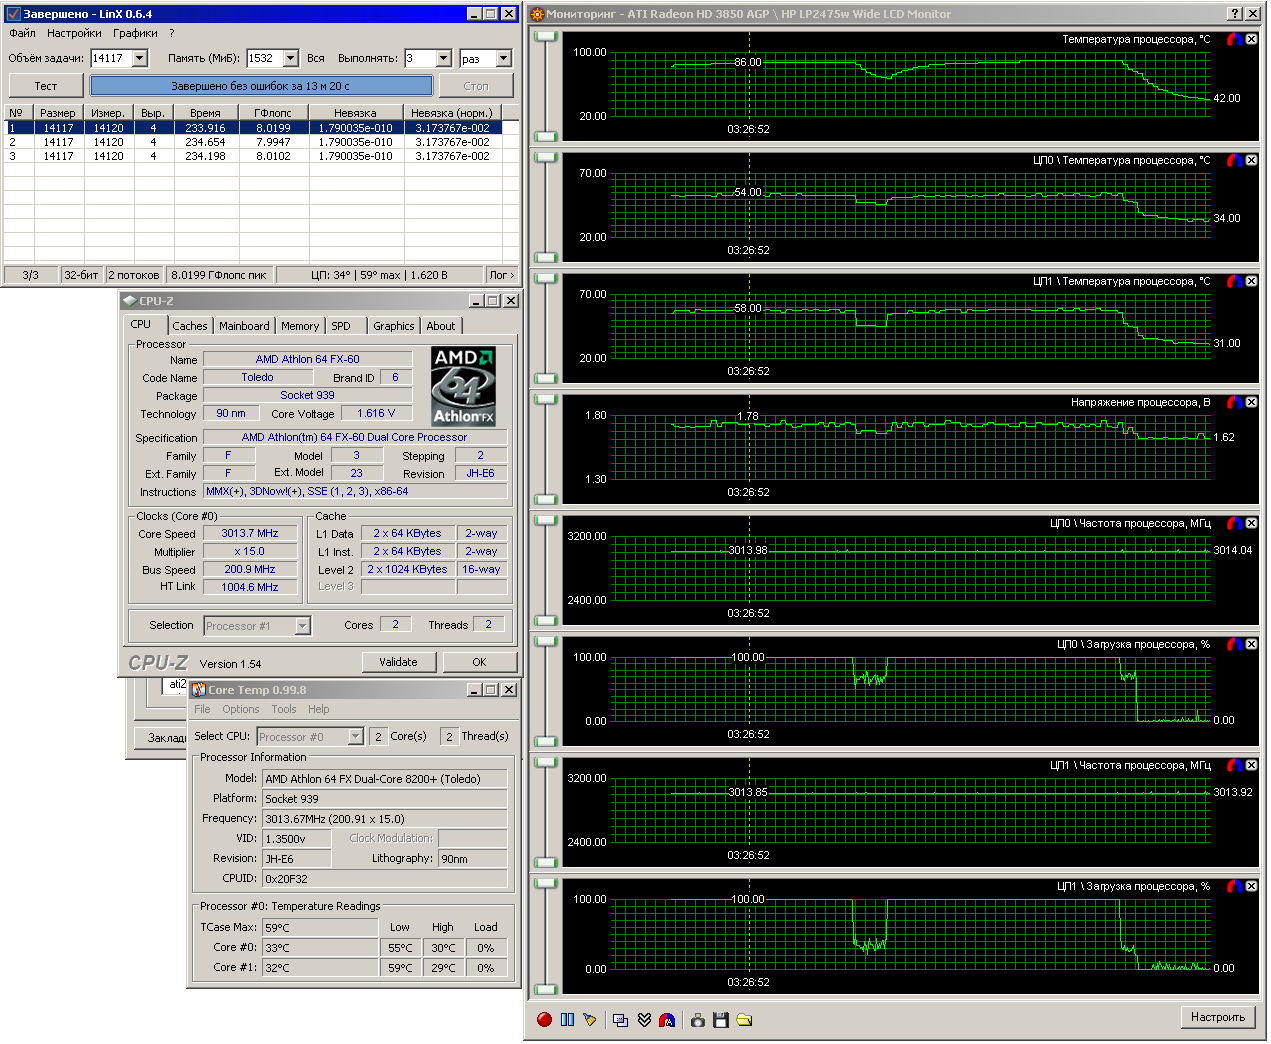Viewport: 1271px width, 1044px height.
Task: Click the overlapping windows icon in monitoring toolbar
Action: tap(621, 1020)
